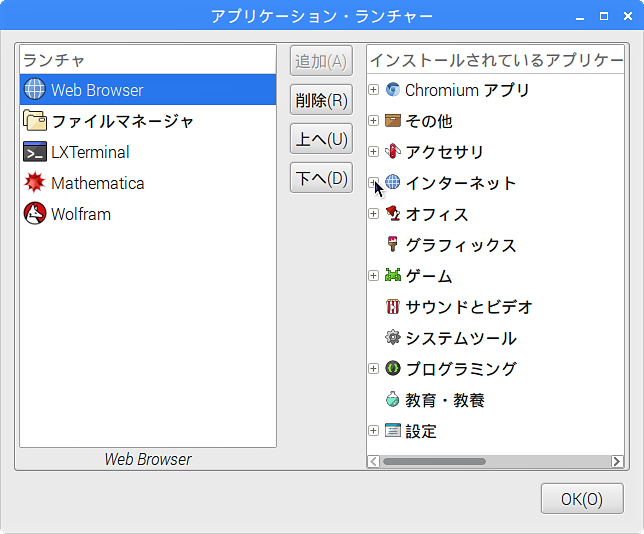
Task: Confirm with the OK(O) button
Action: [x=582, y=499]
